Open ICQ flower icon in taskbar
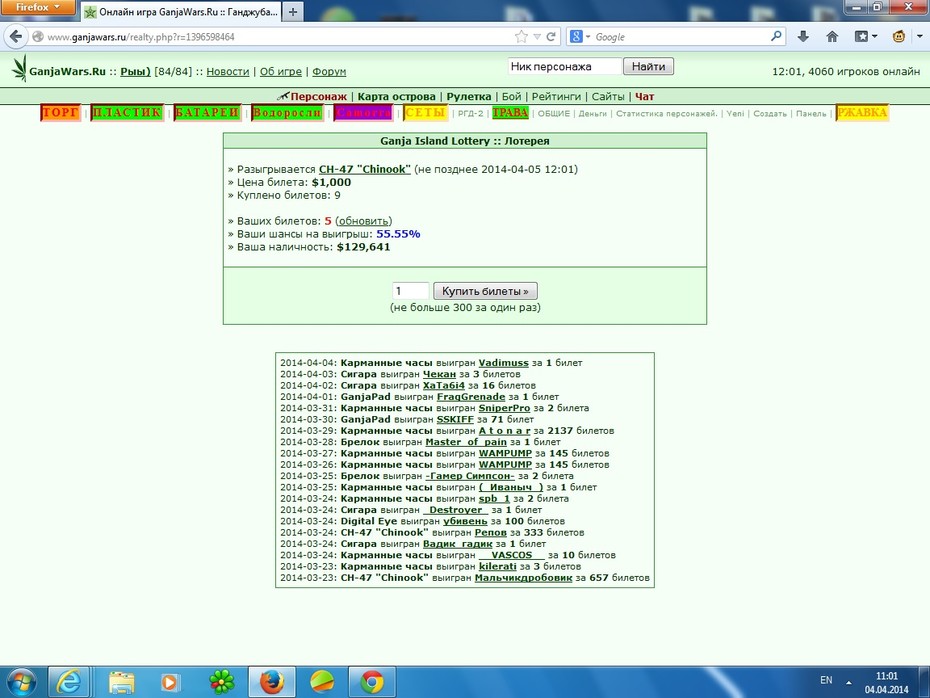Image resolution: width=930 pixels, height=698 pixels. [221, 683]
